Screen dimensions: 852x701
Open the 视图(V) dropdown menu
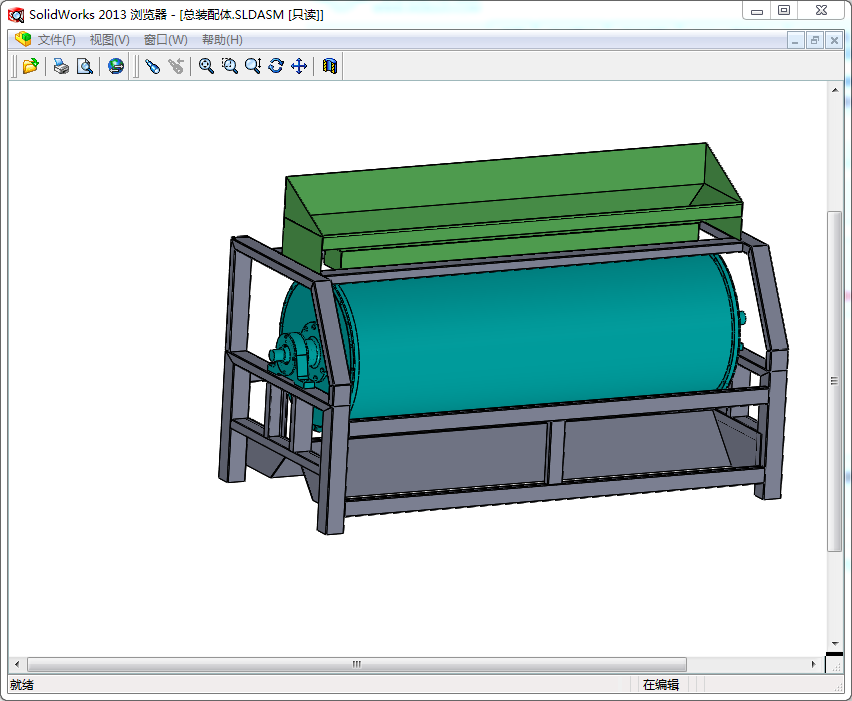[x=110, y=40]
